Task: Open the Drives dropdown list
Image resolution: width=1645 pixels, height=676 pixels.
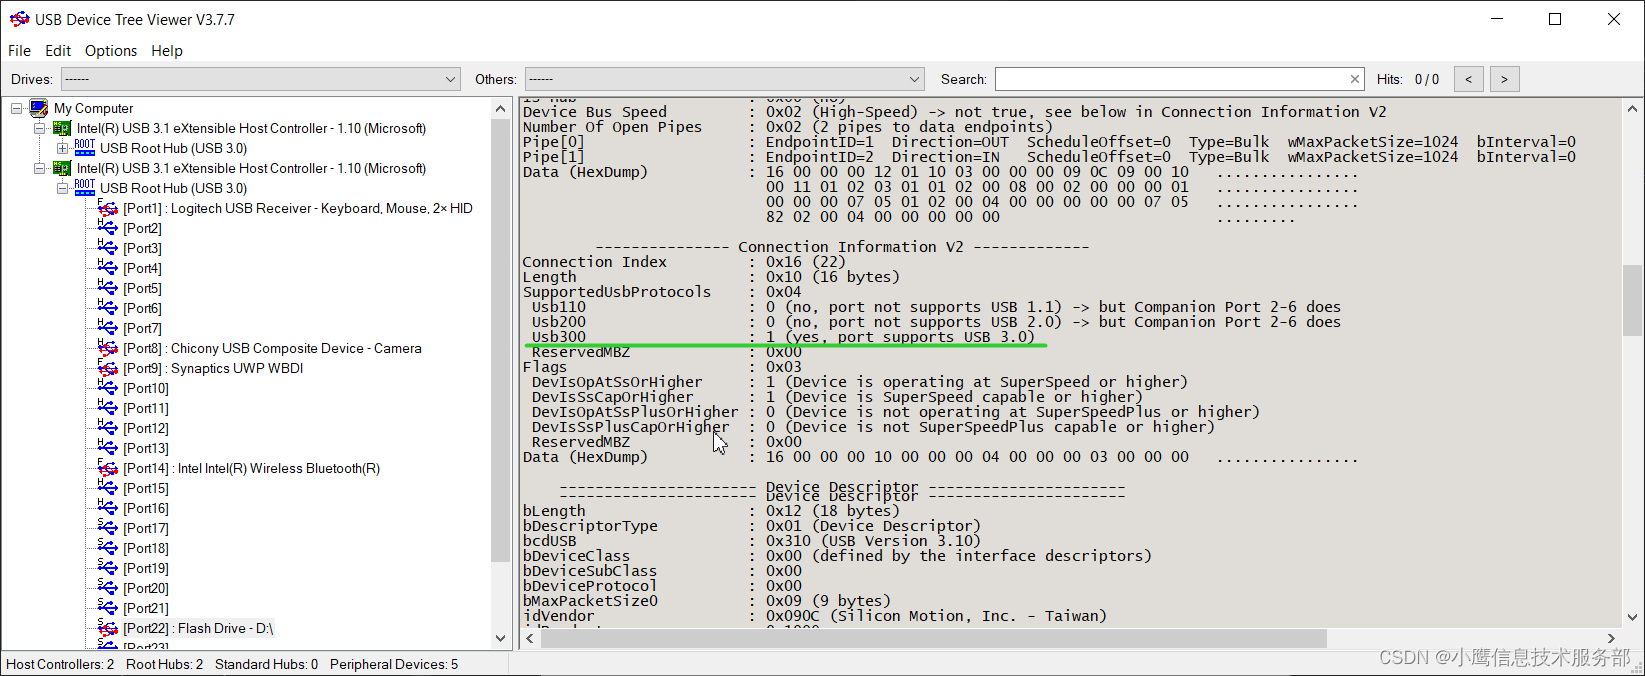Action: click(260, 79)
